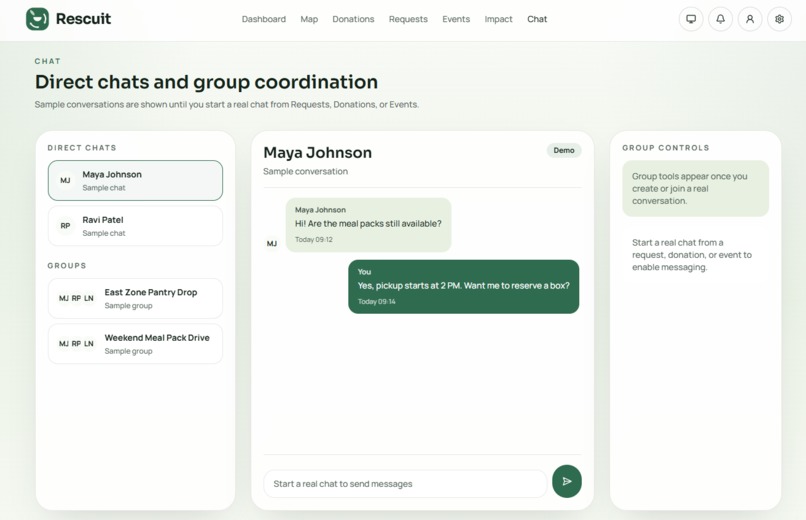Select the Chat navigation item
The image size is (806, 520).
(537, 19)
